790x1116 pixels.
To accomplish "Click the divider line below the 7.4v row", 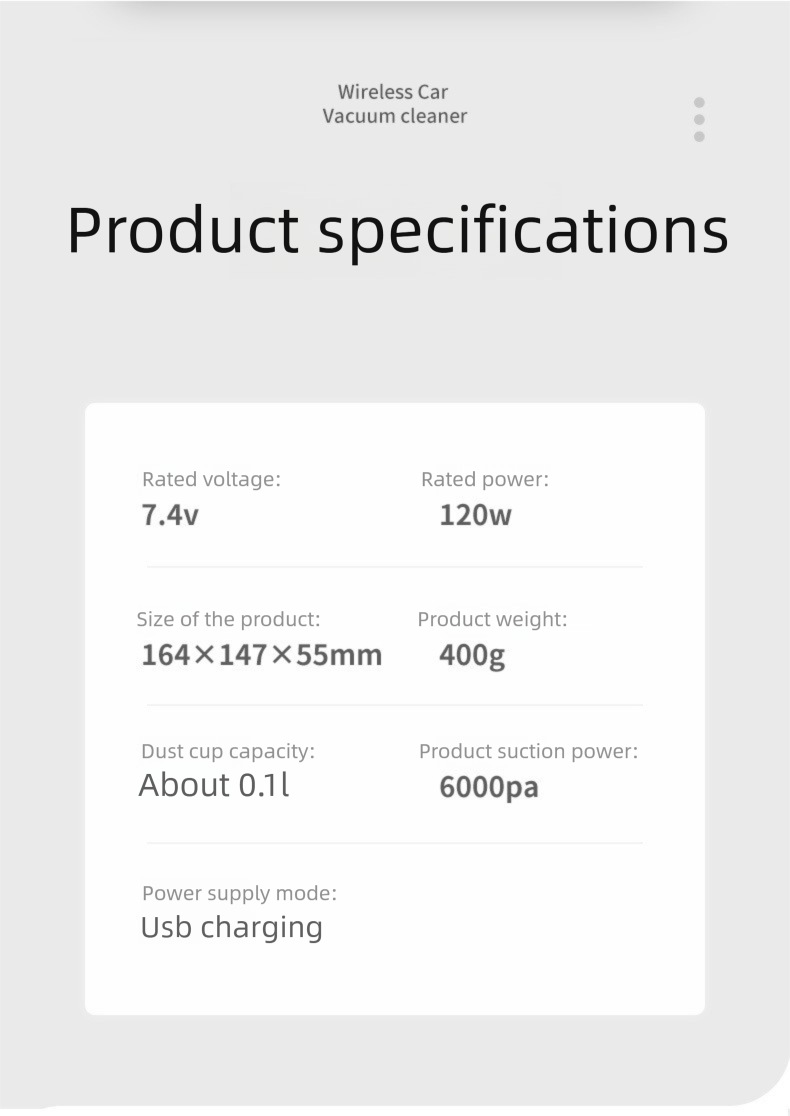I will click(x=395, y=567).
